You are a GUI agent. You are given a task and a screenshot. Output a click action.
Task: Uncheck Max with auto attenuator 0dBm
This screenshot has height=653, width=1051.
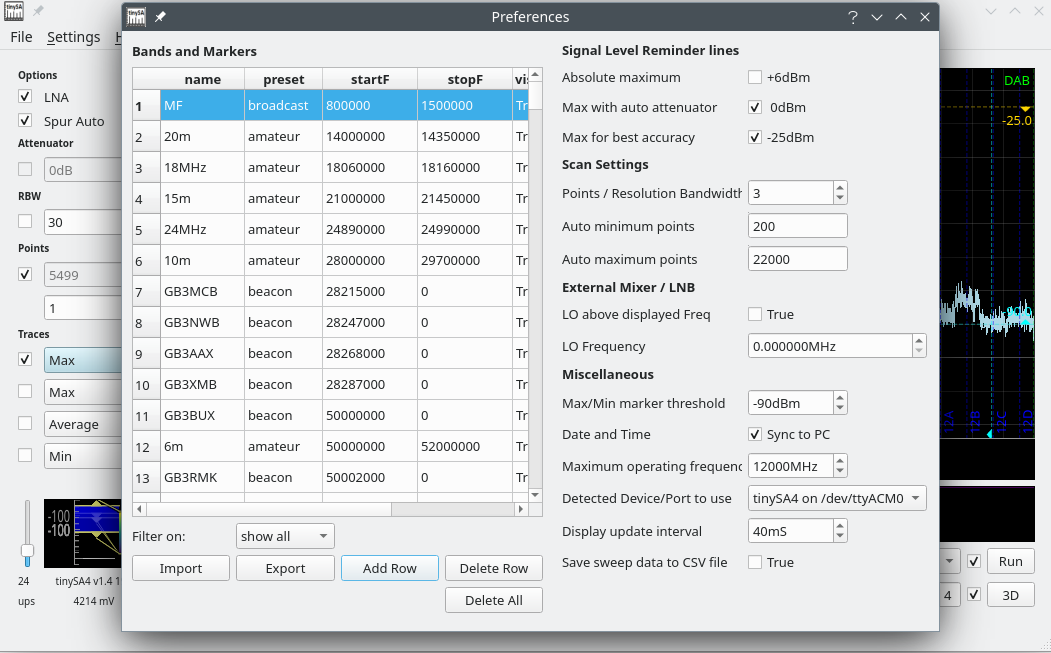click(x=755, y=107)
